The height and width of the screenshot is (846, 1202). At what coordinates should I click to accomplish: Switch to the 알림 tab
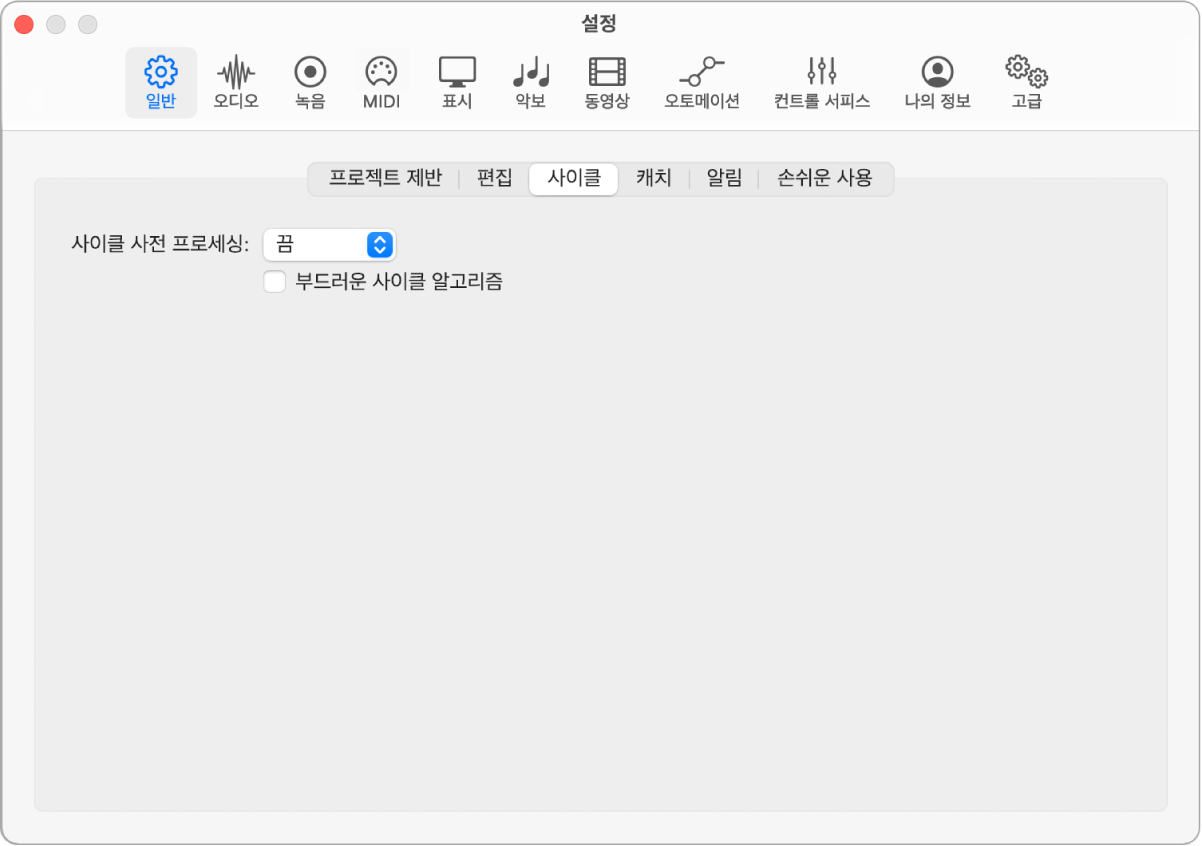coord(724,179)
